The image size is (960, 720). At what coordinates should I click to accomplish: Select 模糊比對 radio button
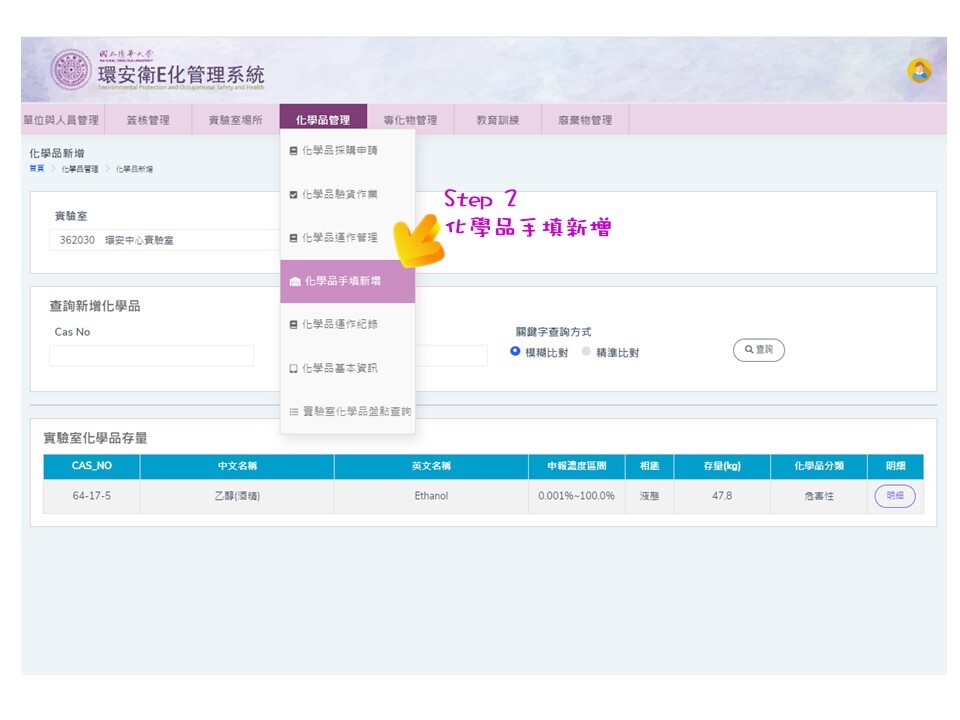[516, 352]
